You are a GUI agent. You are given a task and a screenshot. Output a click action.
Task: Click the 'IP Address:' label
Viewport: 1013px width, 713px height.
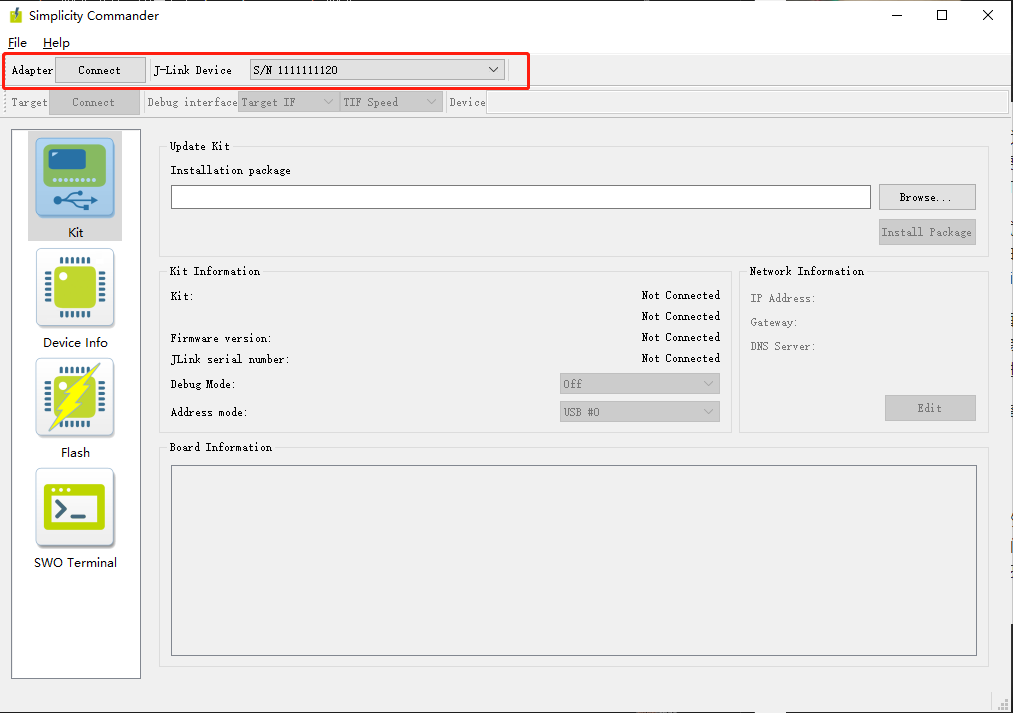782,298
